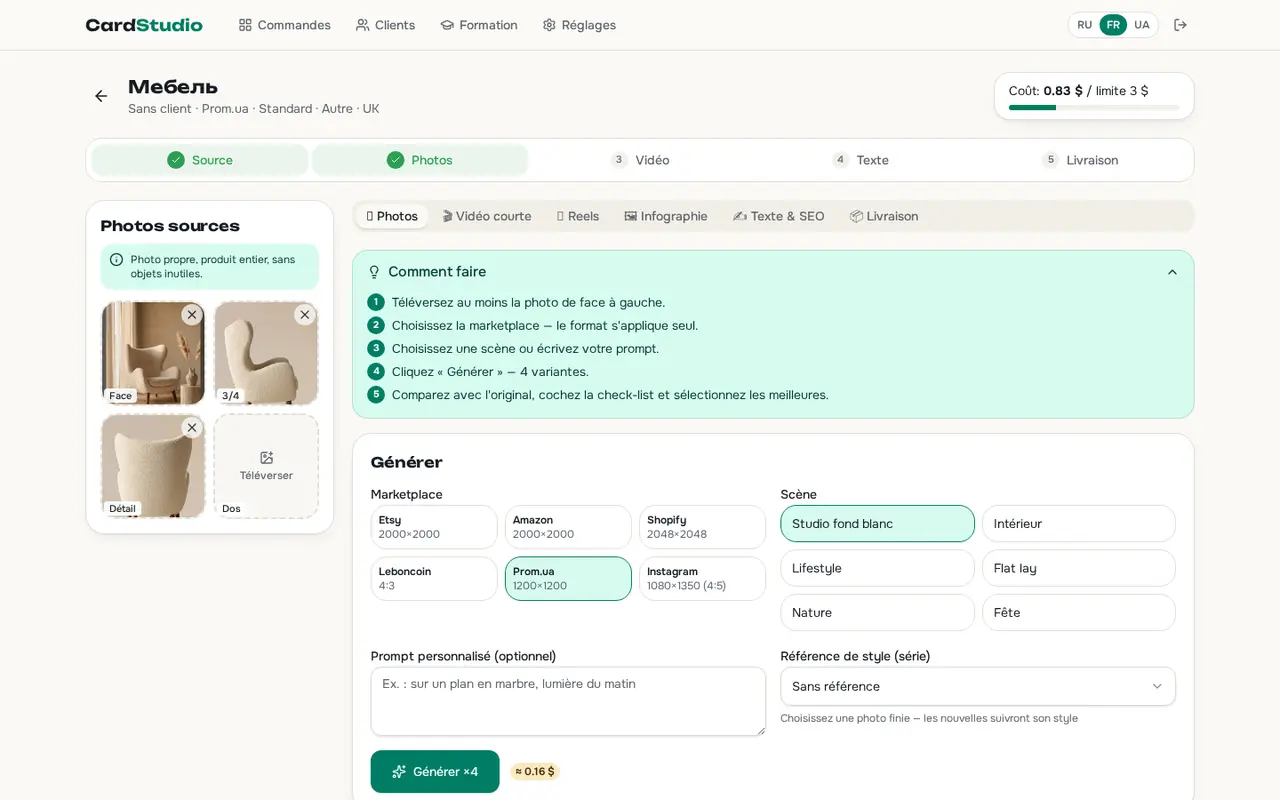
Task: Remove the Face source photo
Action: point(192,315)
